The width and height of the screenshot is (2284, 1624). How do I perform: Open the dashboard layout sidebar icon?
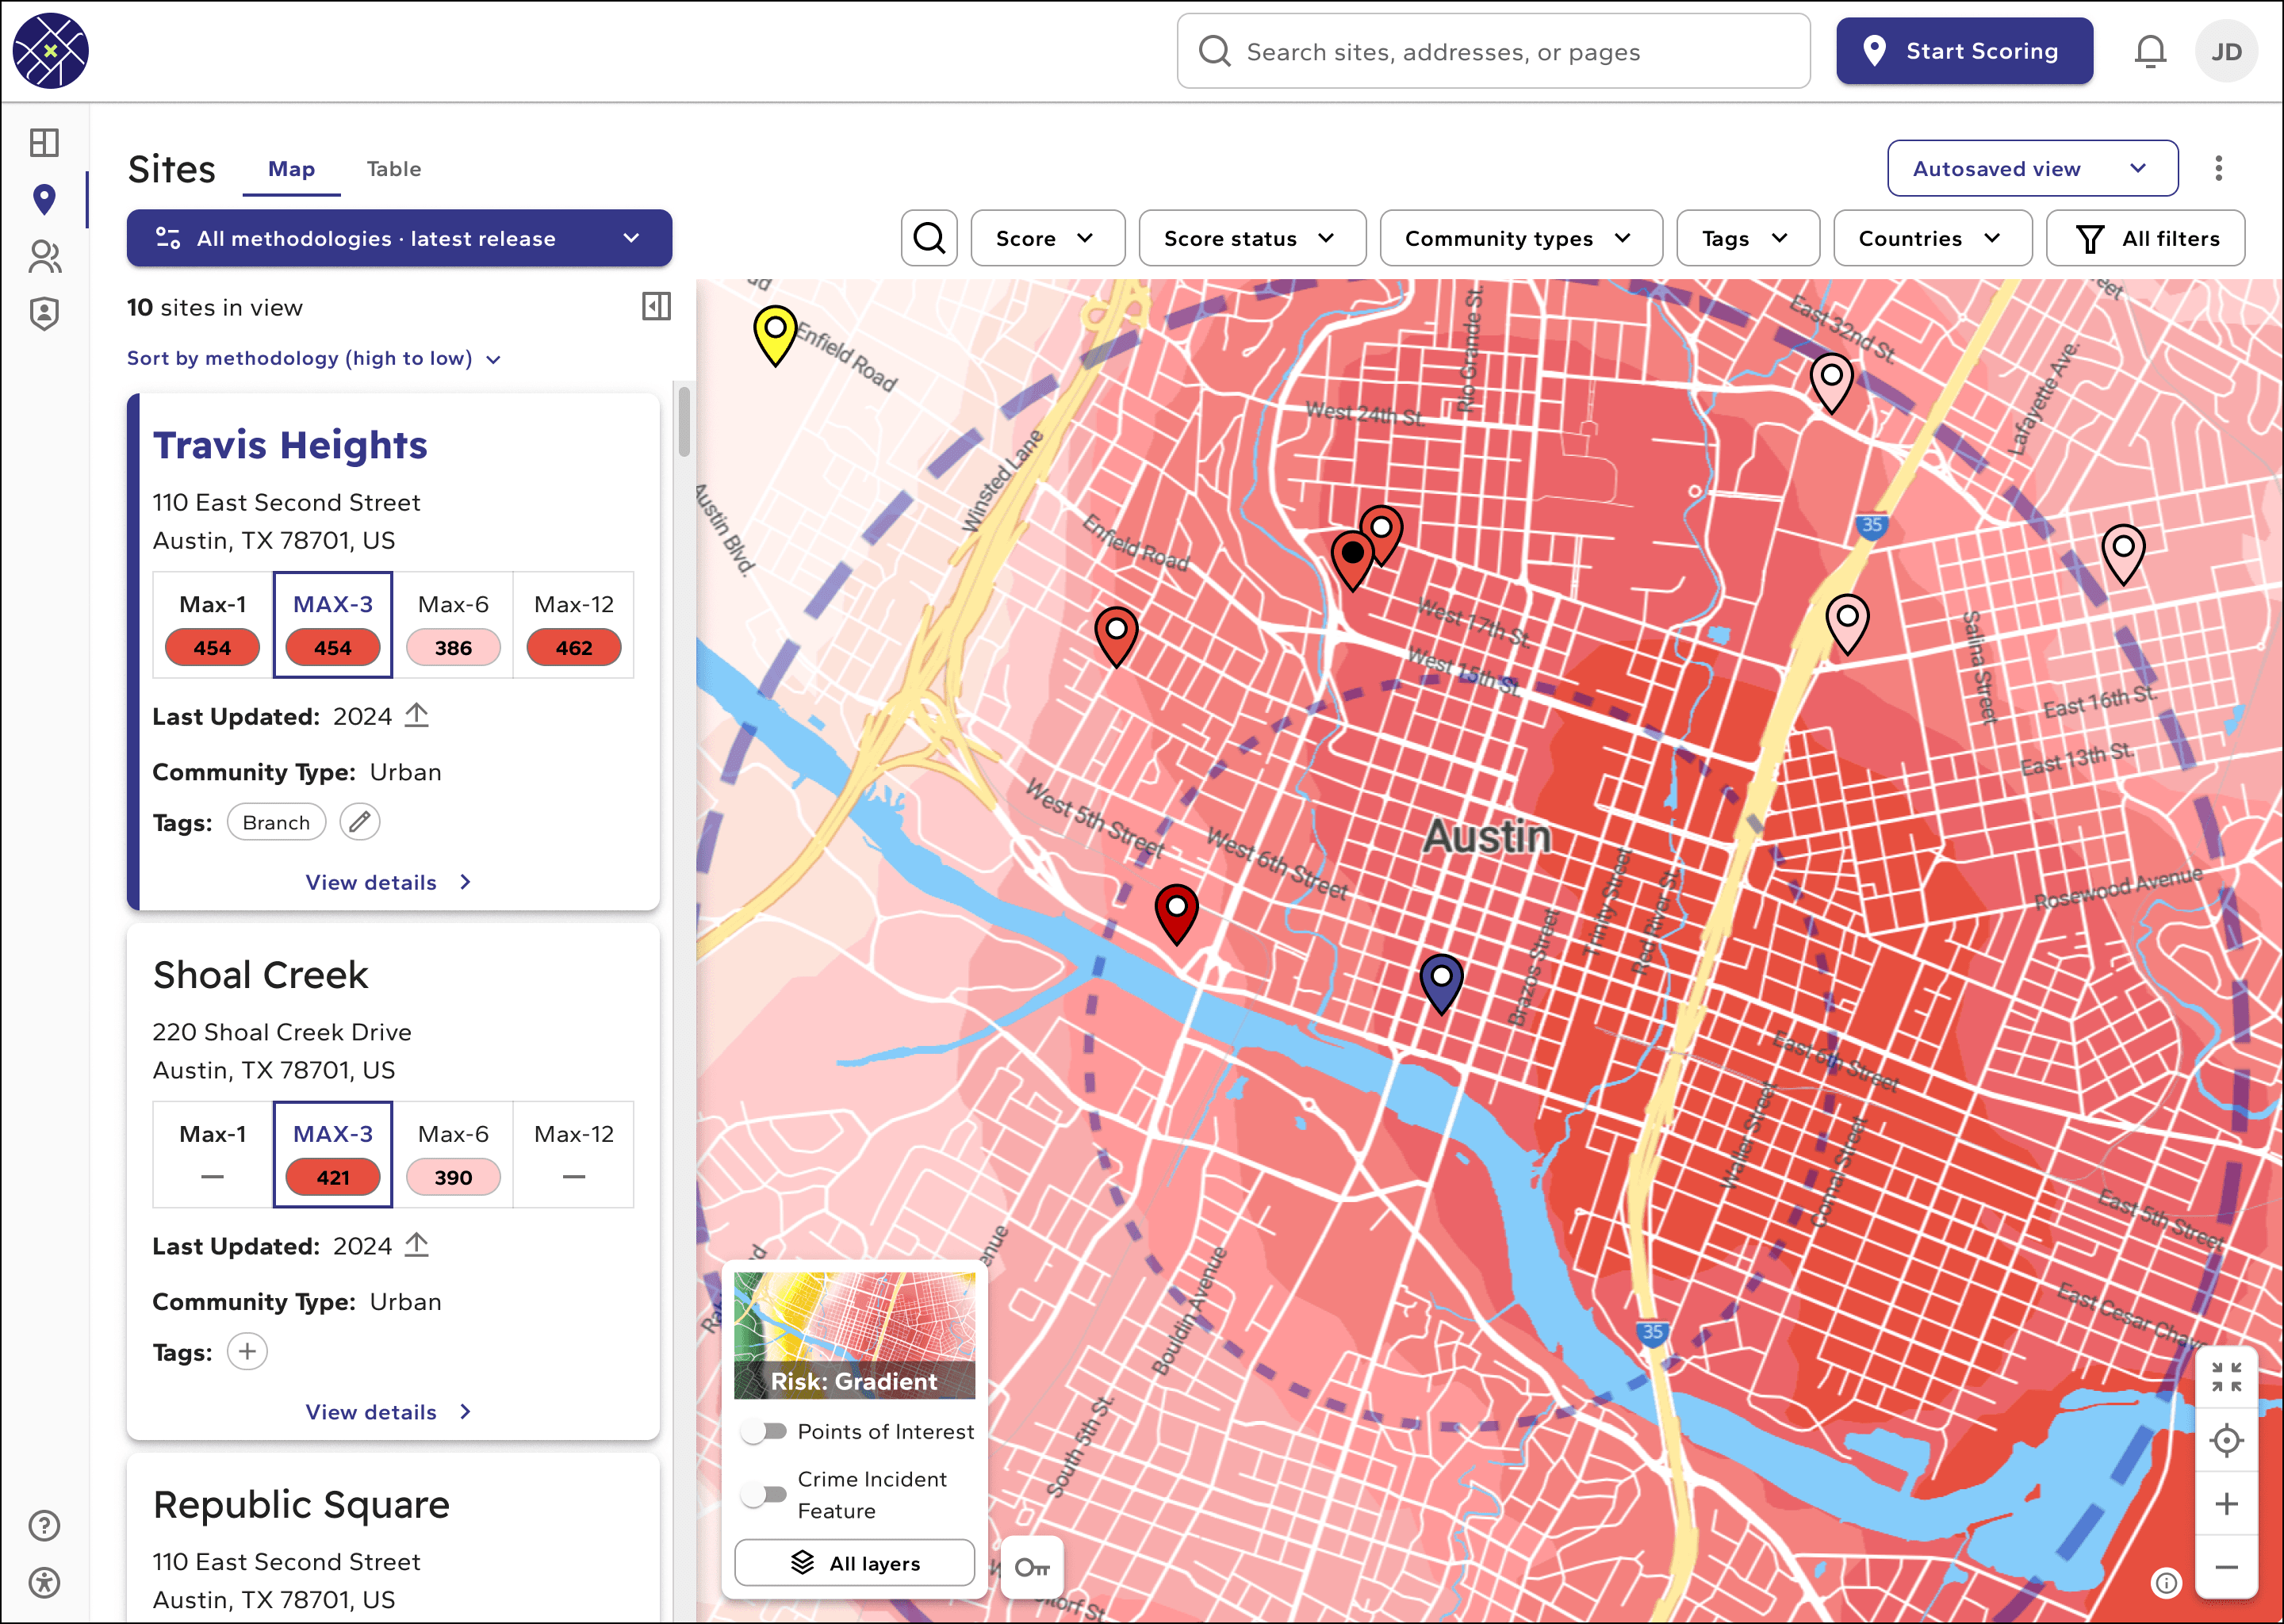pyautogui.click(x=44, y=143)
